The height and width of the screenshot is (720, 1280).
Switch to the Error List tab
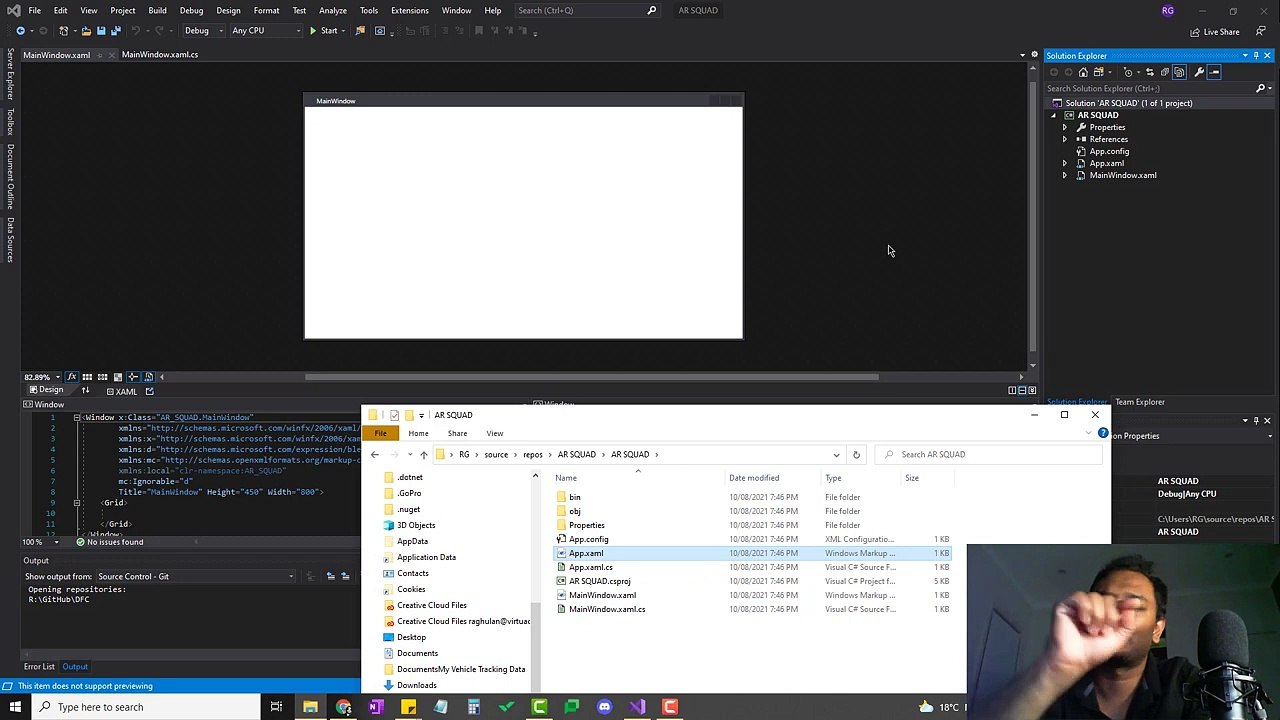tap(39, 666)
